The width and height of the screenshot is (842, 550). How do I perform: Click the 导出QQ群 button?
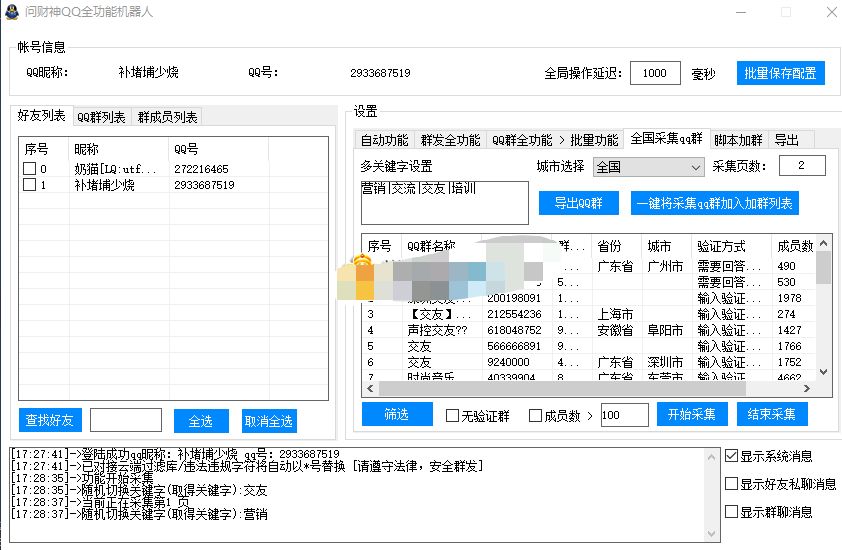[578, 203]
